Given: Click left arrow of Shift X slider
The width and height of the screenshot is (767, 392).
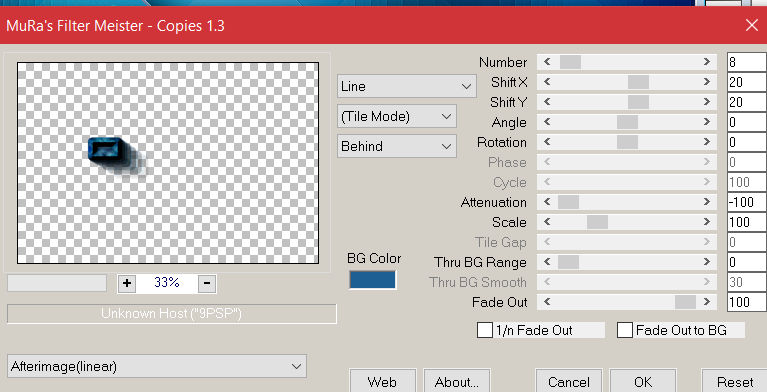Looking at the screenshot, I should click(547, 82).
